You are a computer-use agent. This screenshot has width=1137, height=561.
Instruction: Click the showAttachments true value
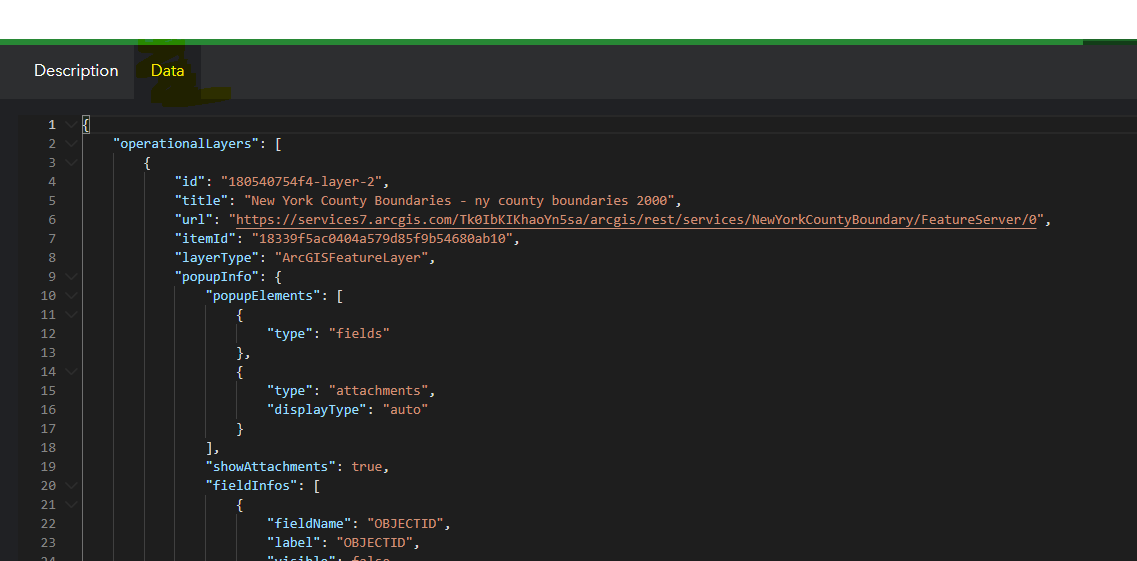tap(368, 467)
